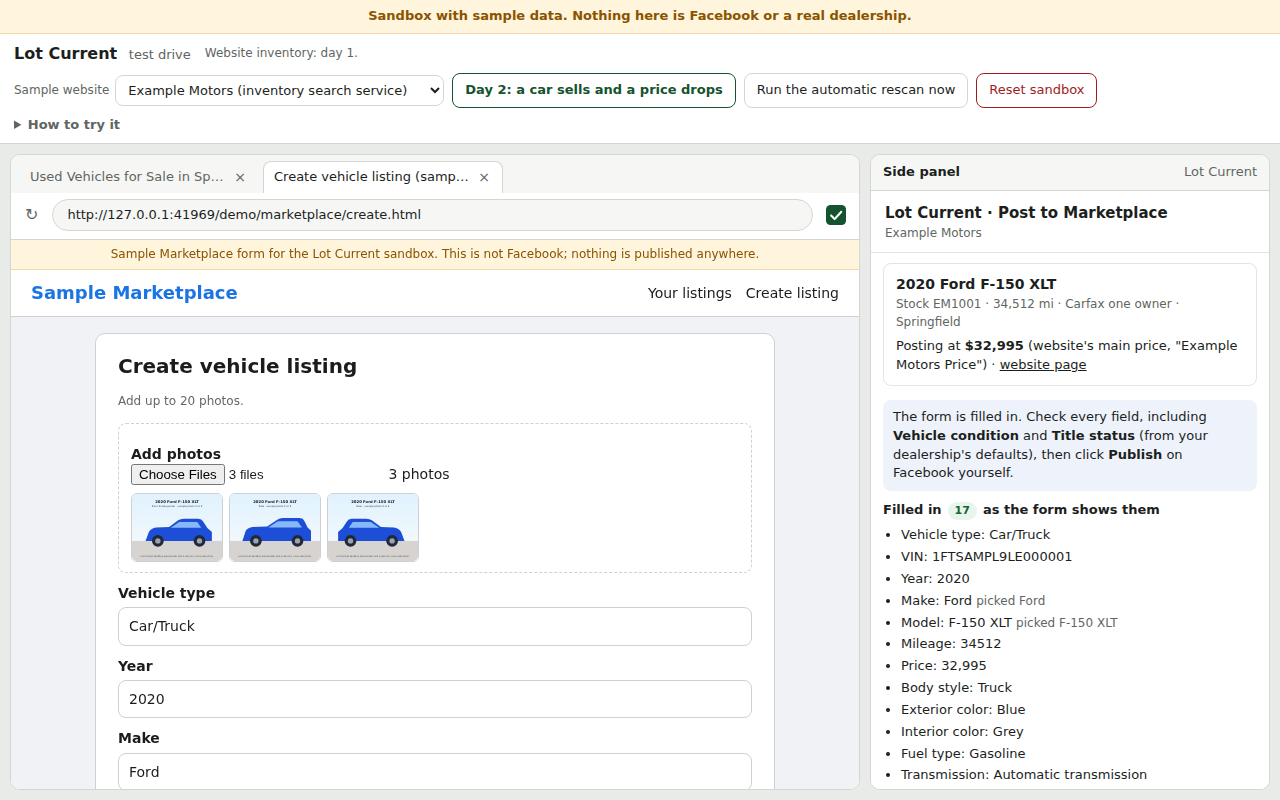Click 'Transmission: Automatic transmission' item
1280x800 pixels.
tap(1024, 775)
